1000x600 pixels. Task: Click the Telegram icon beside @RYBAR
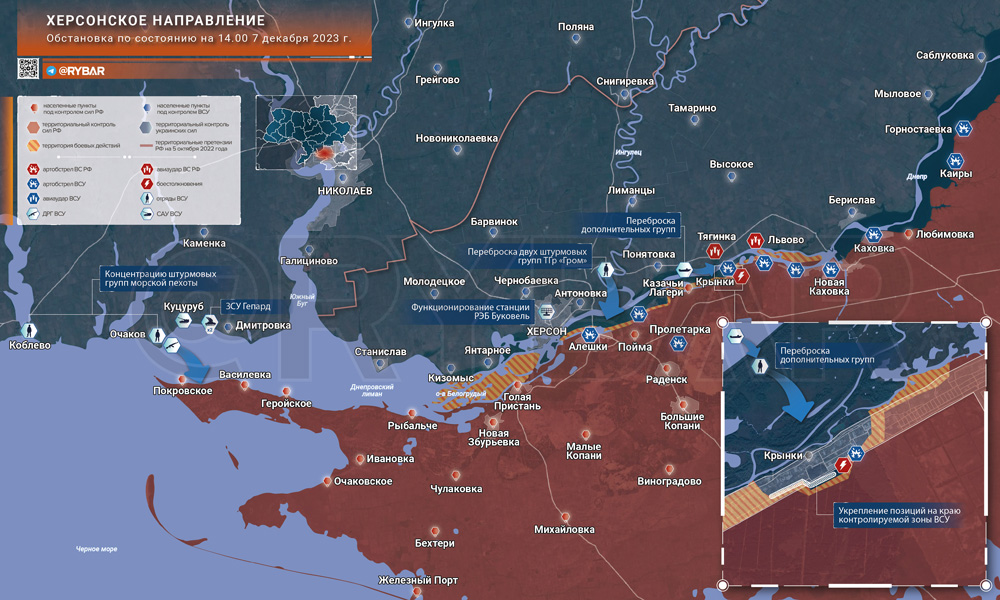point(51,71)
